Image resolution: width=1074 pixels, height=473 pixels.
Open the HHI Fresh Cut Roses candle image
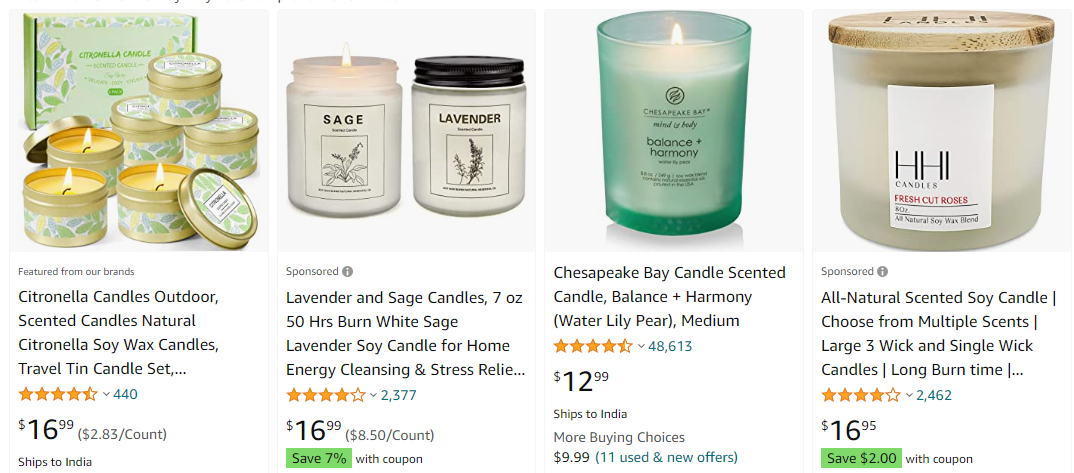tap(941, 131)
